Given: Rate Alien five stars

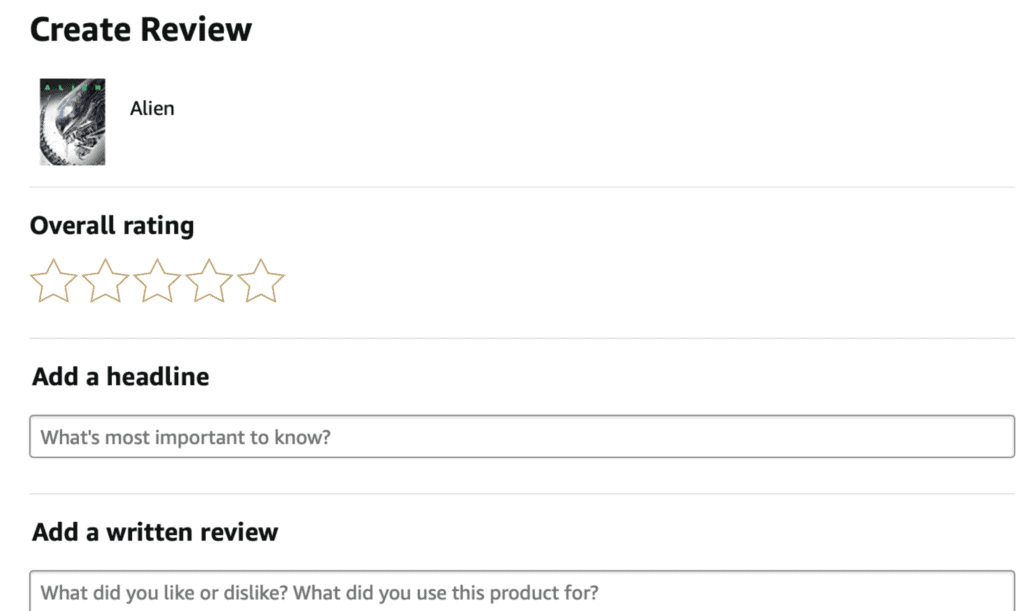Looking at the screenshot, I should [x=261, y=281].
